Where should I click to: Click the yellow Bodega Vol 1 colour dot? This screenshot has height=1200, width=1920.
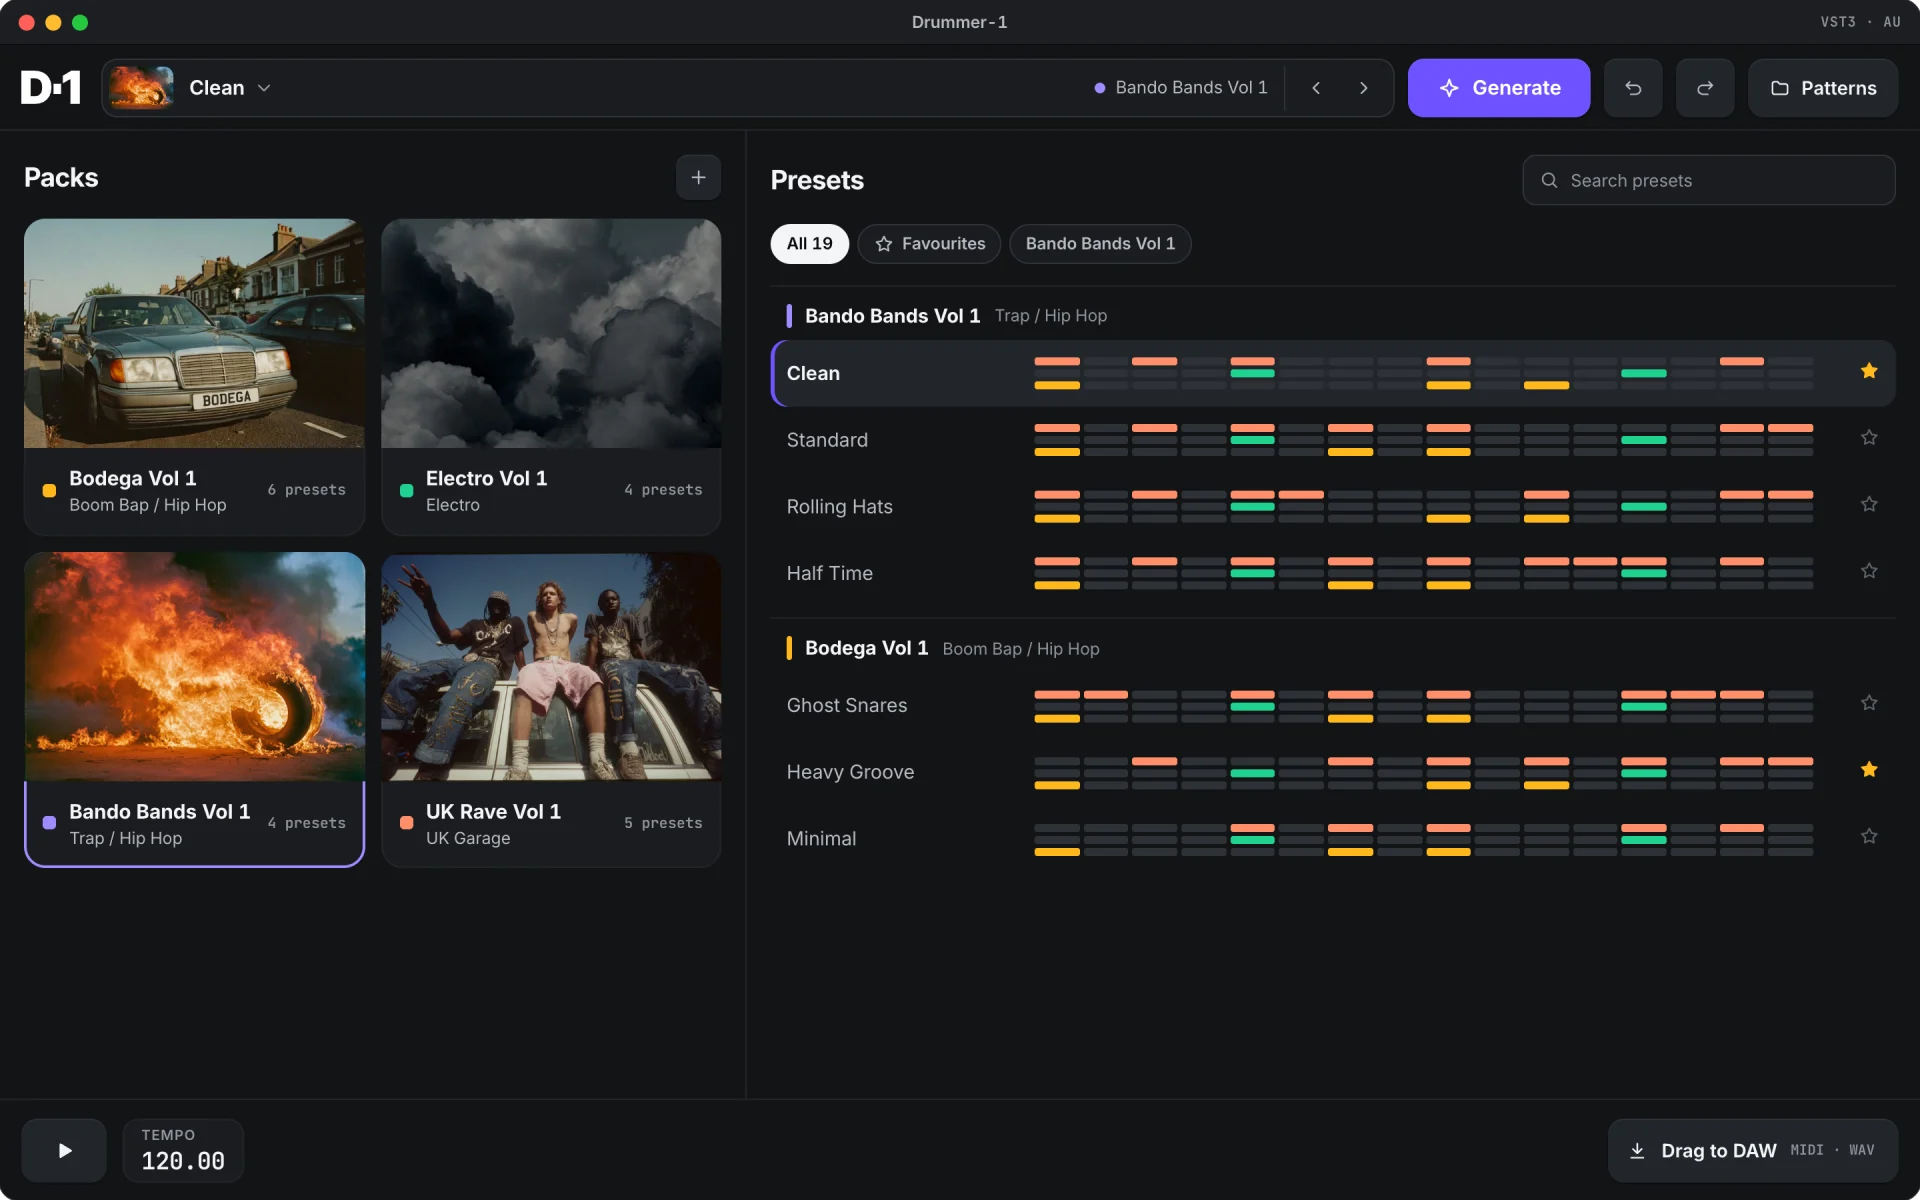tap(49, 490)
